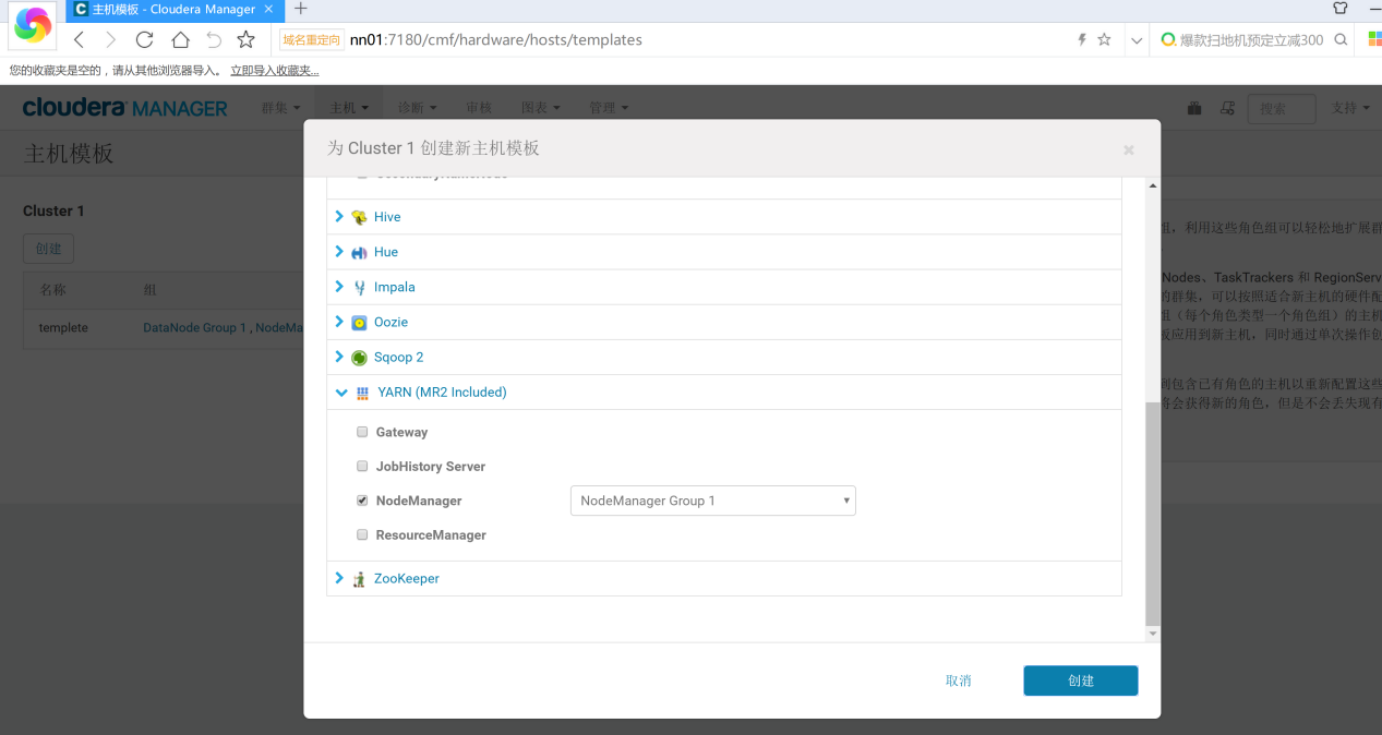Click the 创建 button under Cluster 1

[x=48, y=249]
